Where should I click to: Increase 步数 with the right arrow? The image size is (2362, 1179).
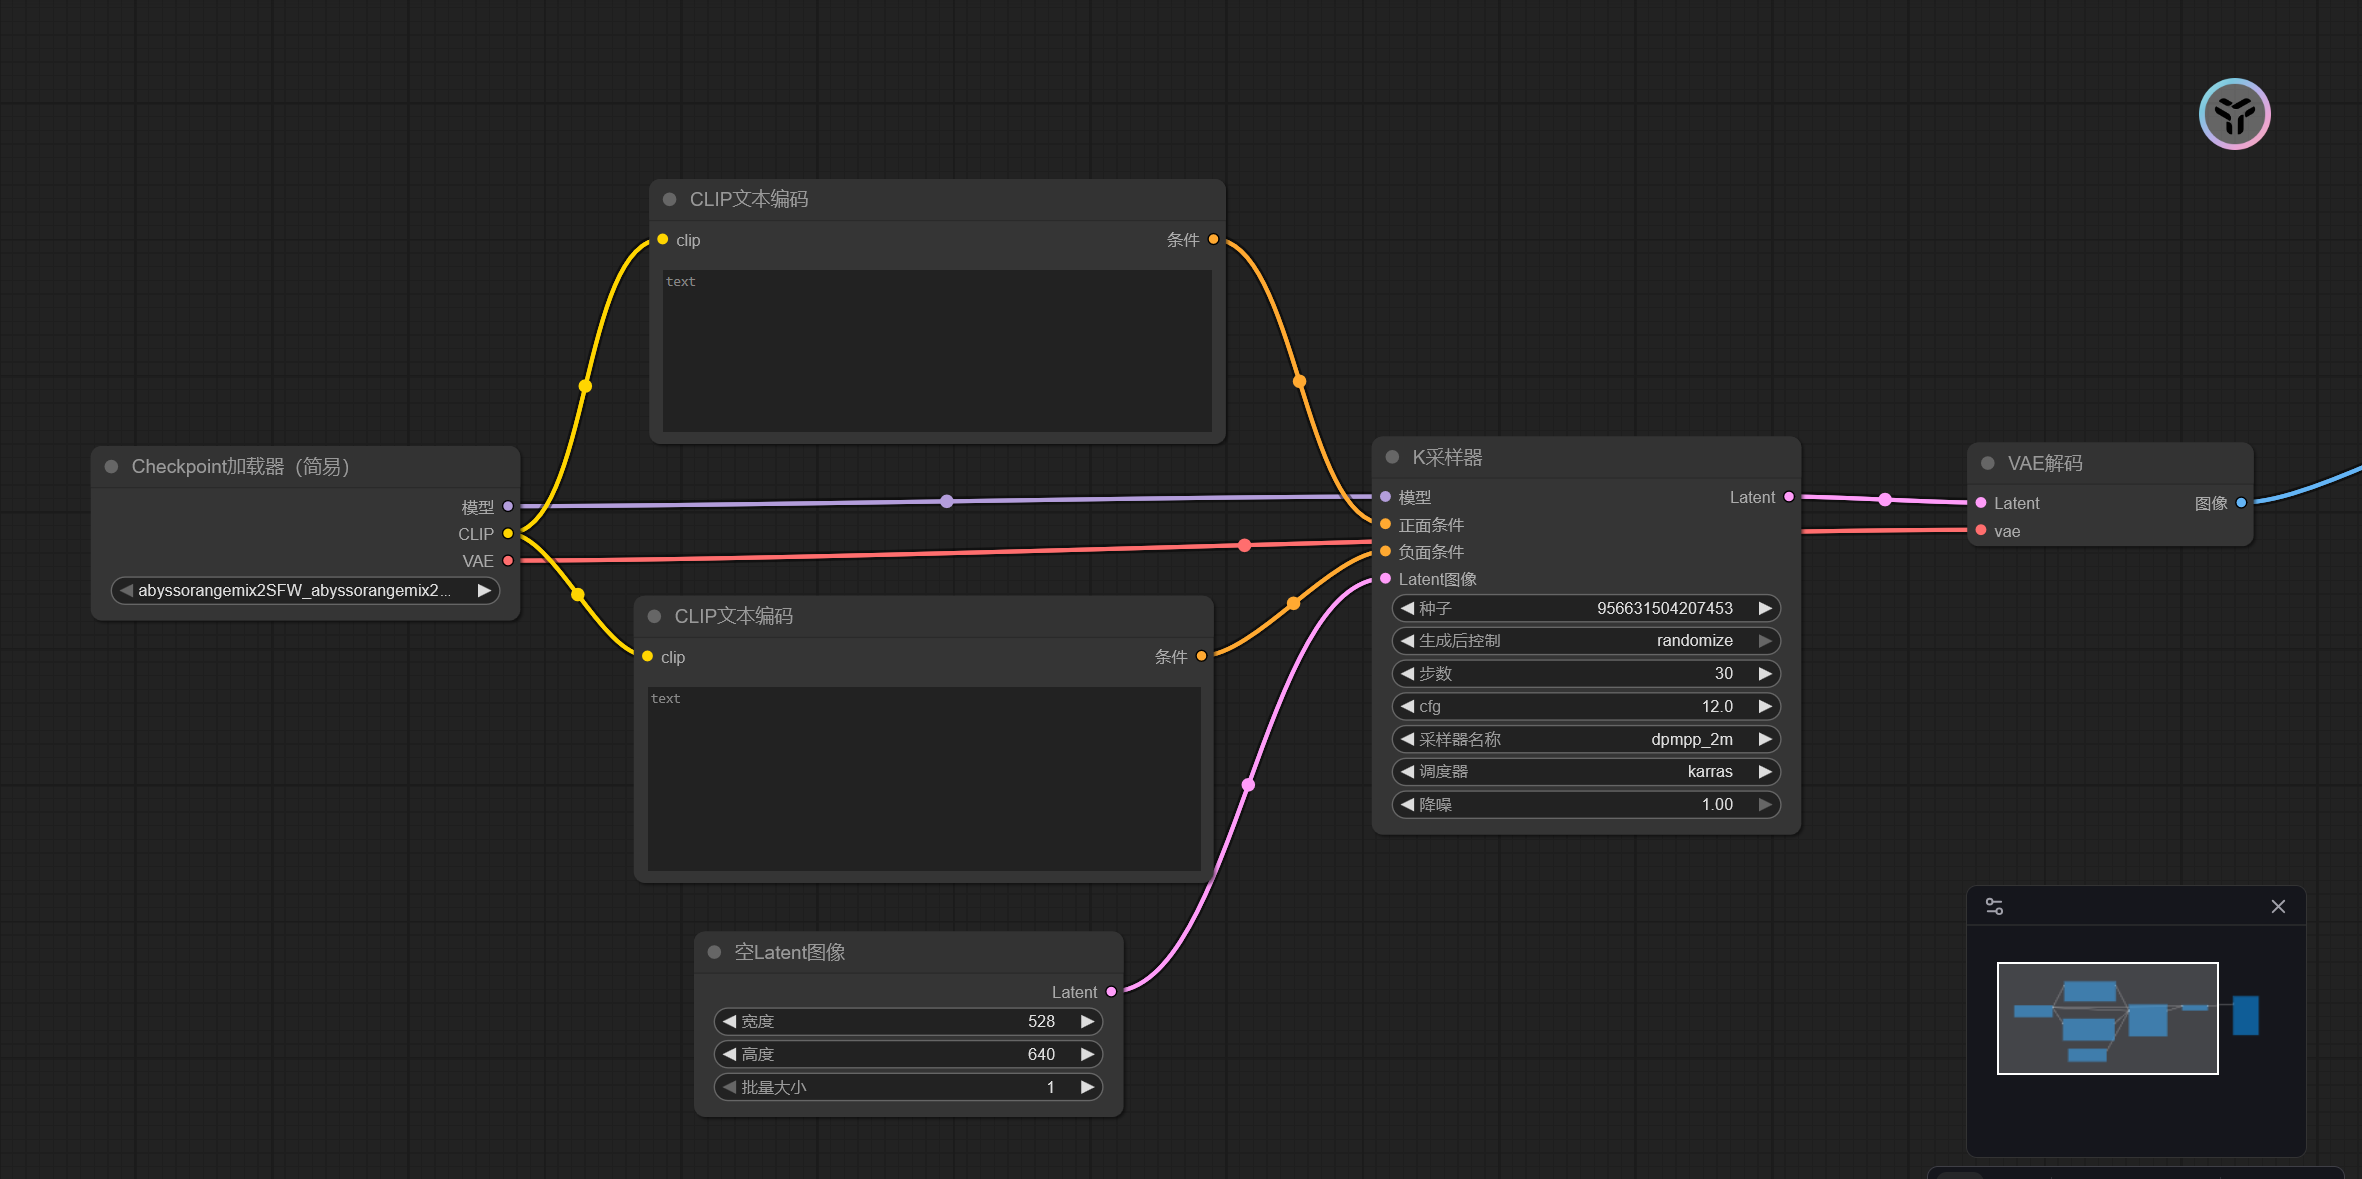point(1765,674)
